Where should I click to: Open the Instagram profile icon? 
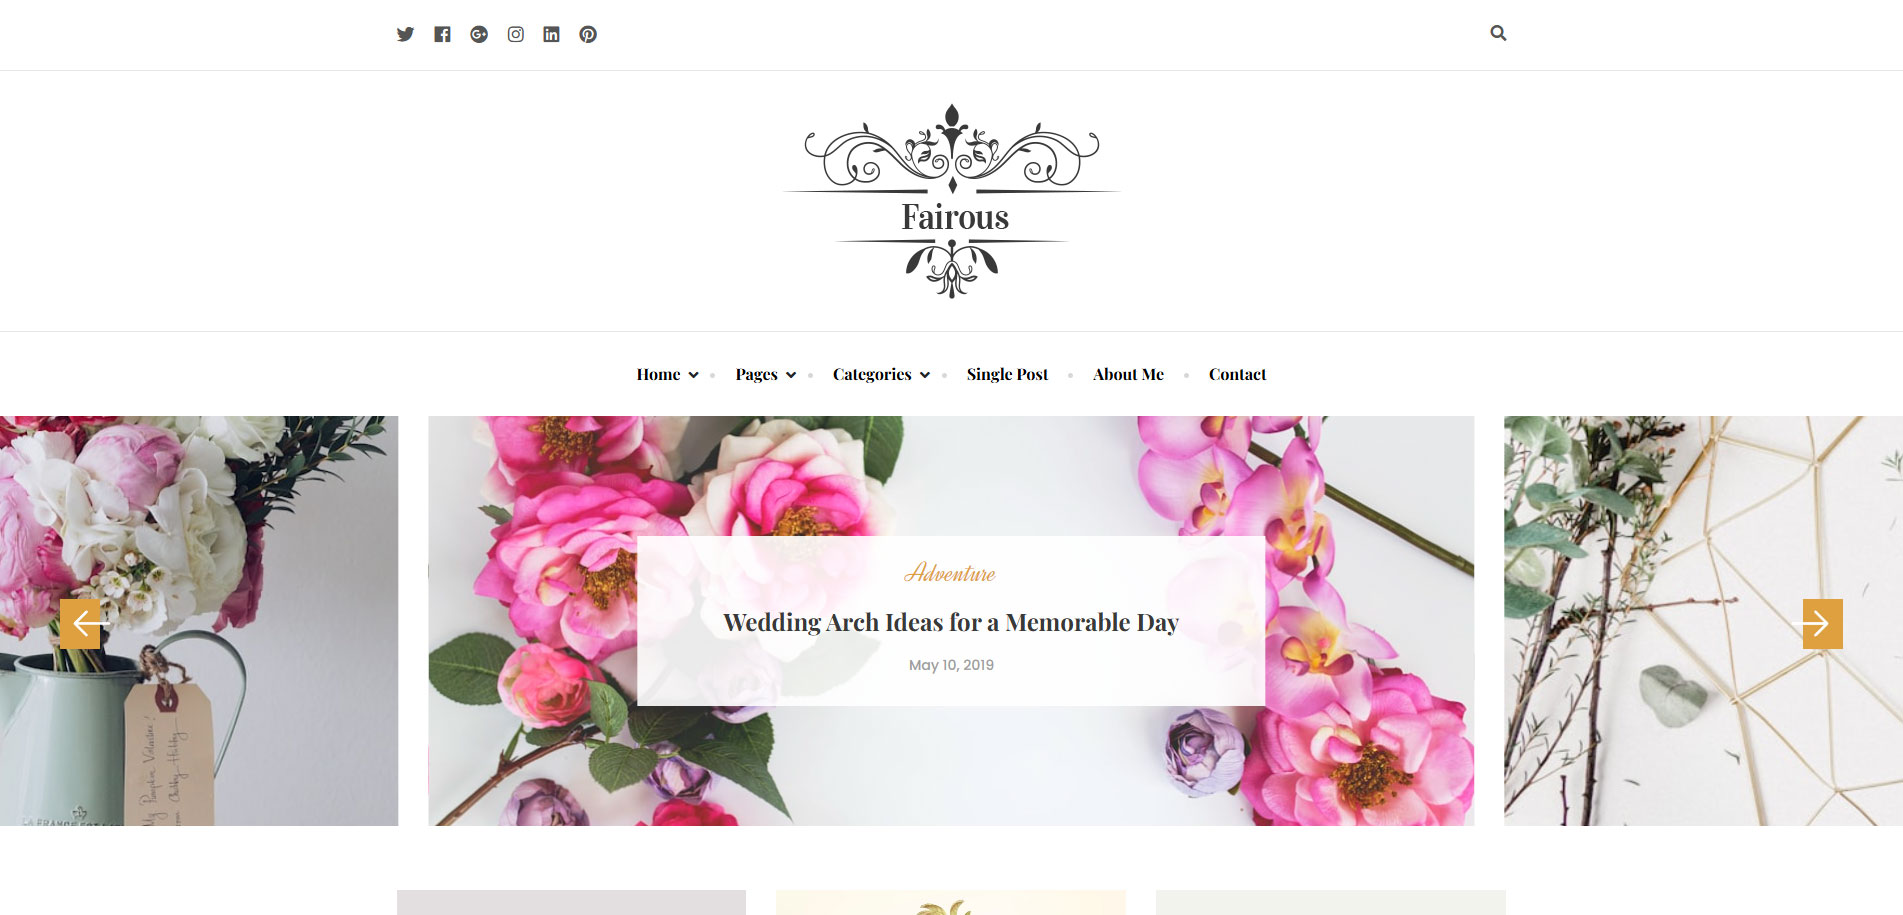click(x=515, y=34)
